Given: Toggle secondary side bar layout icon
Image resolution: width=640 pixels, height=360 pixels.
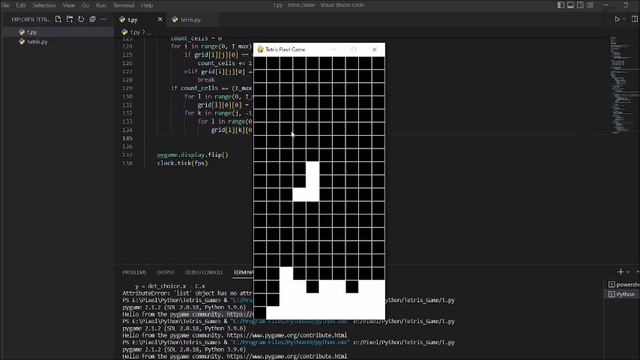Looking at the screenshot, I should click(580, 5).
